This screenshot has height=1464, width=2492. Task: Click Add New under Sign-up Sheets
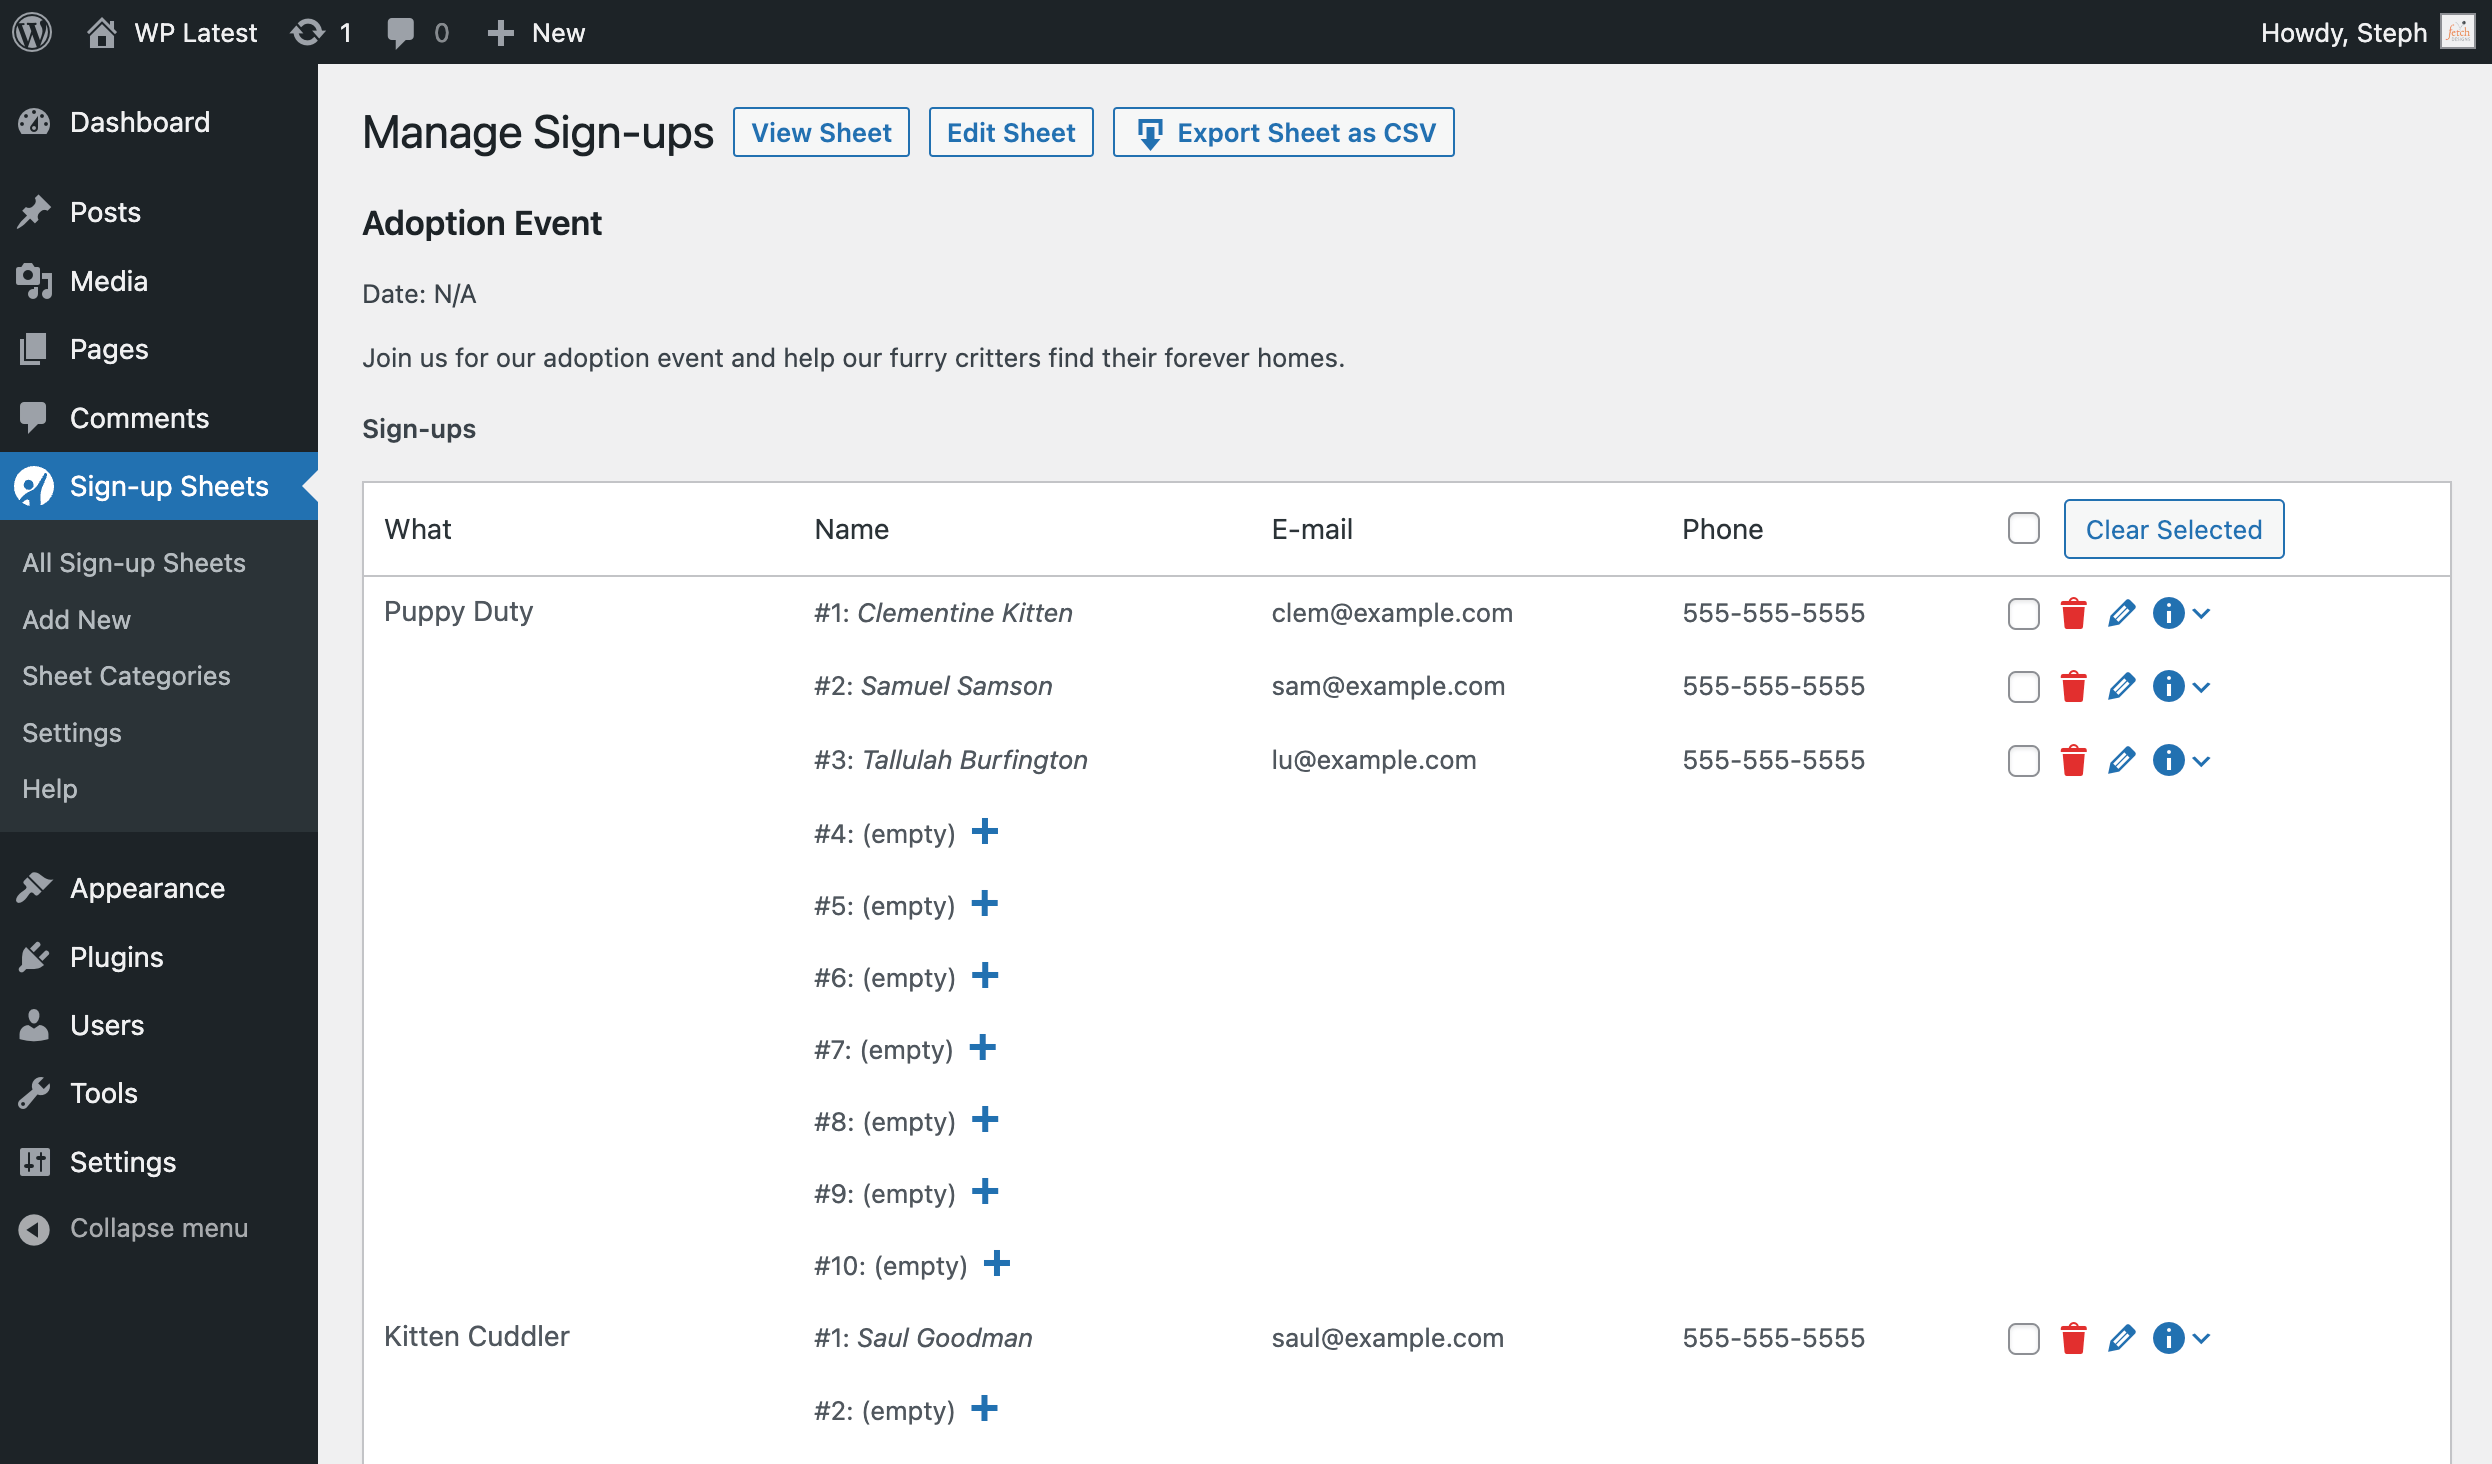(77, 620)
